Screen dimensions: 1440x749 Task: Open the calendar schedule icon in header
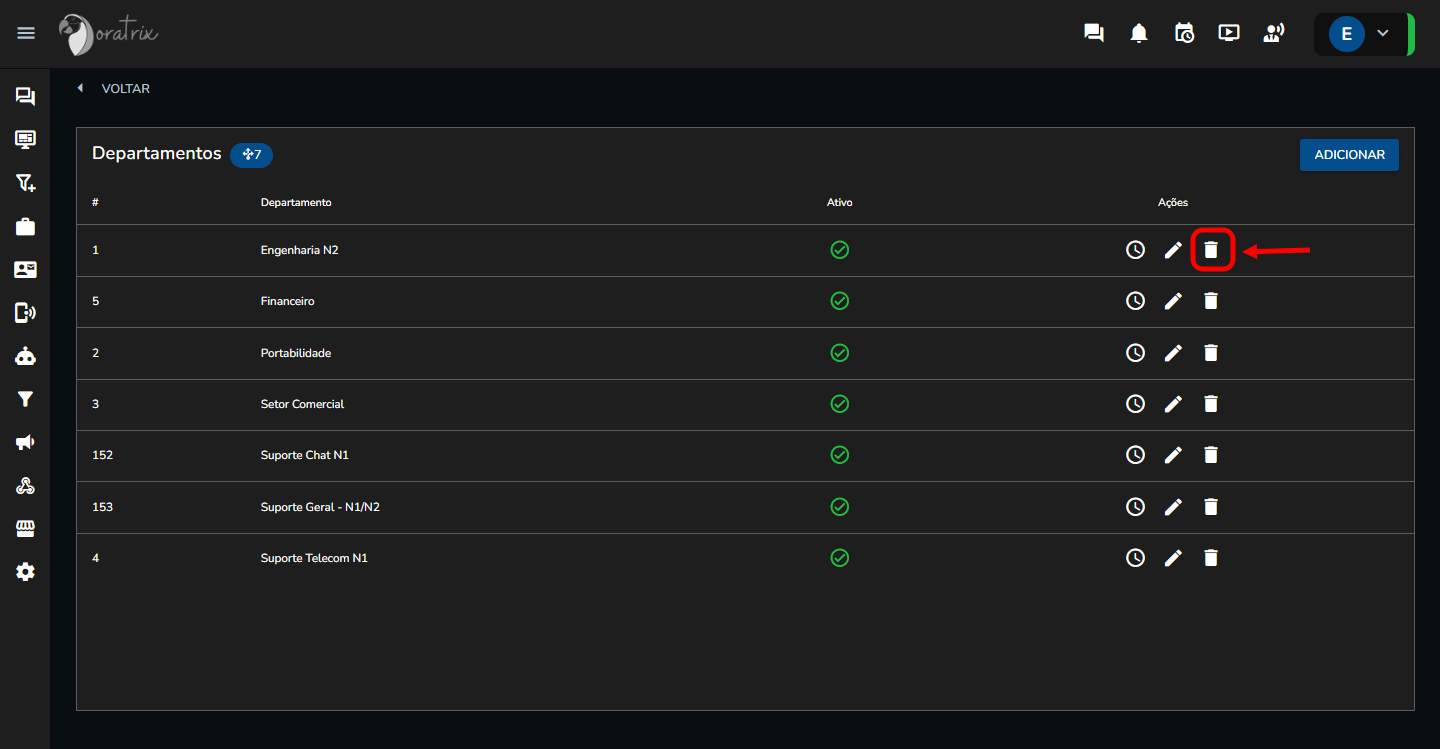click(x=1184, y=34)
